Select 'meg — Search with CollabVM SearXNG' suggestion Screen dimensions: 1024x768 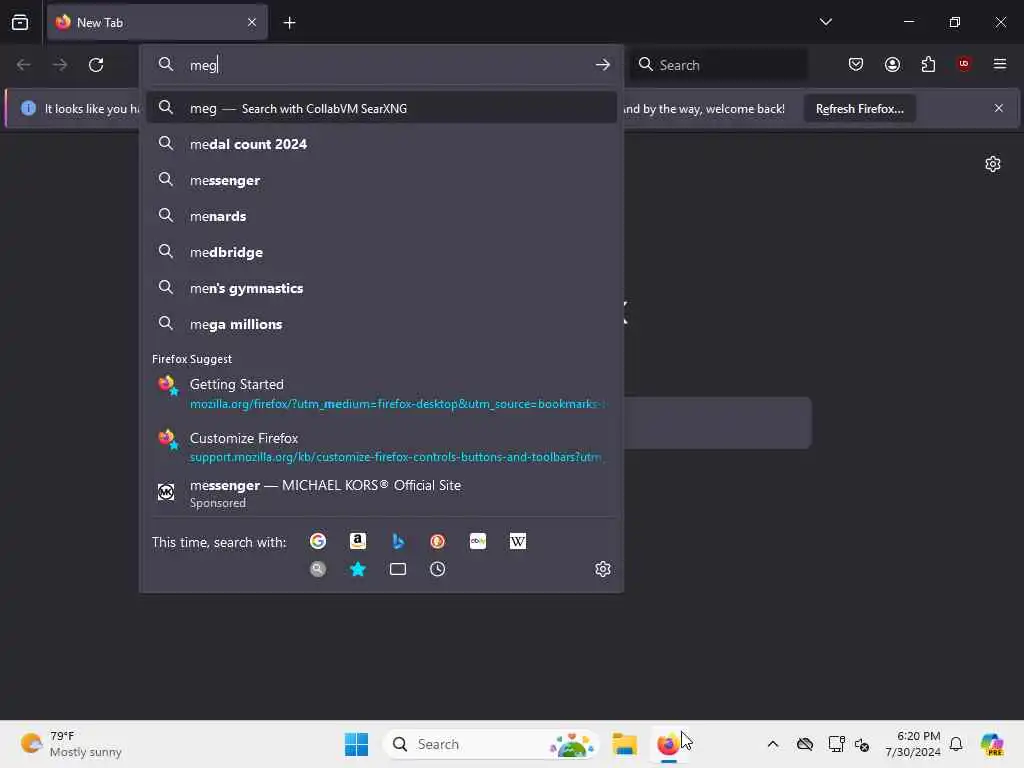381,108
